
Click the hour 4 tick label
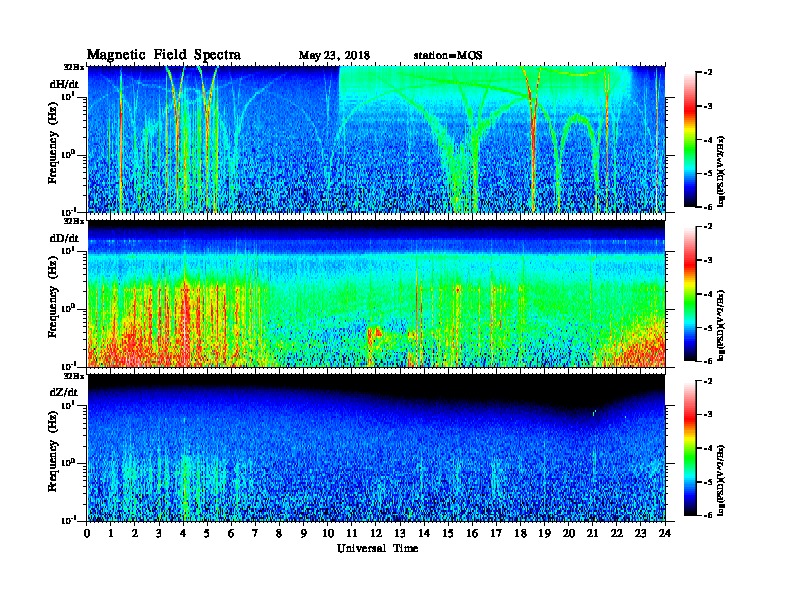click(183, 534)
